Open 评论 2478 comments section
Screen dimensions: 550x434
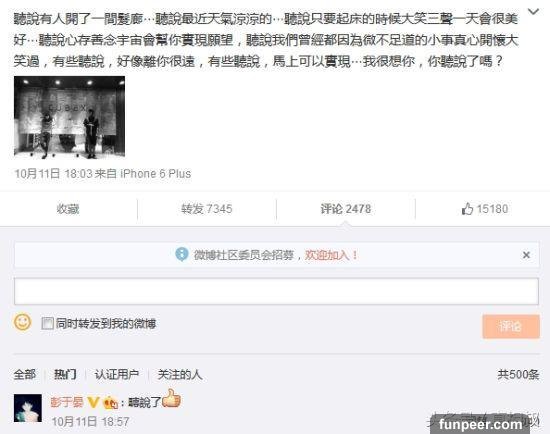point(346,209)
